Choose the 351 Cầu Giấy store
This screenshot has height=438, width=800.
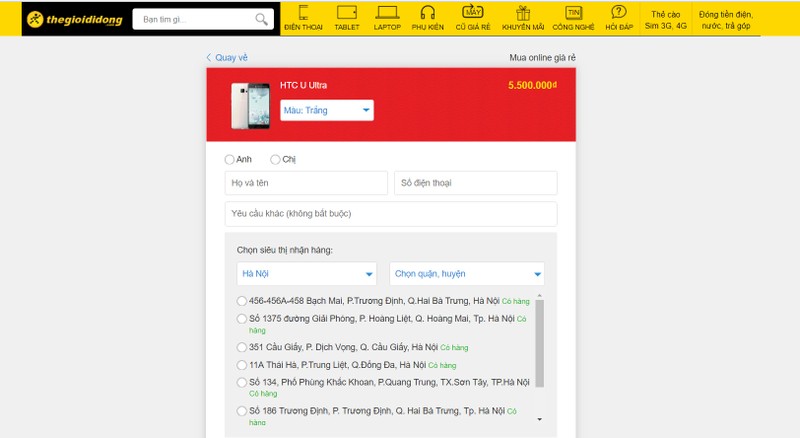(242, 347)
